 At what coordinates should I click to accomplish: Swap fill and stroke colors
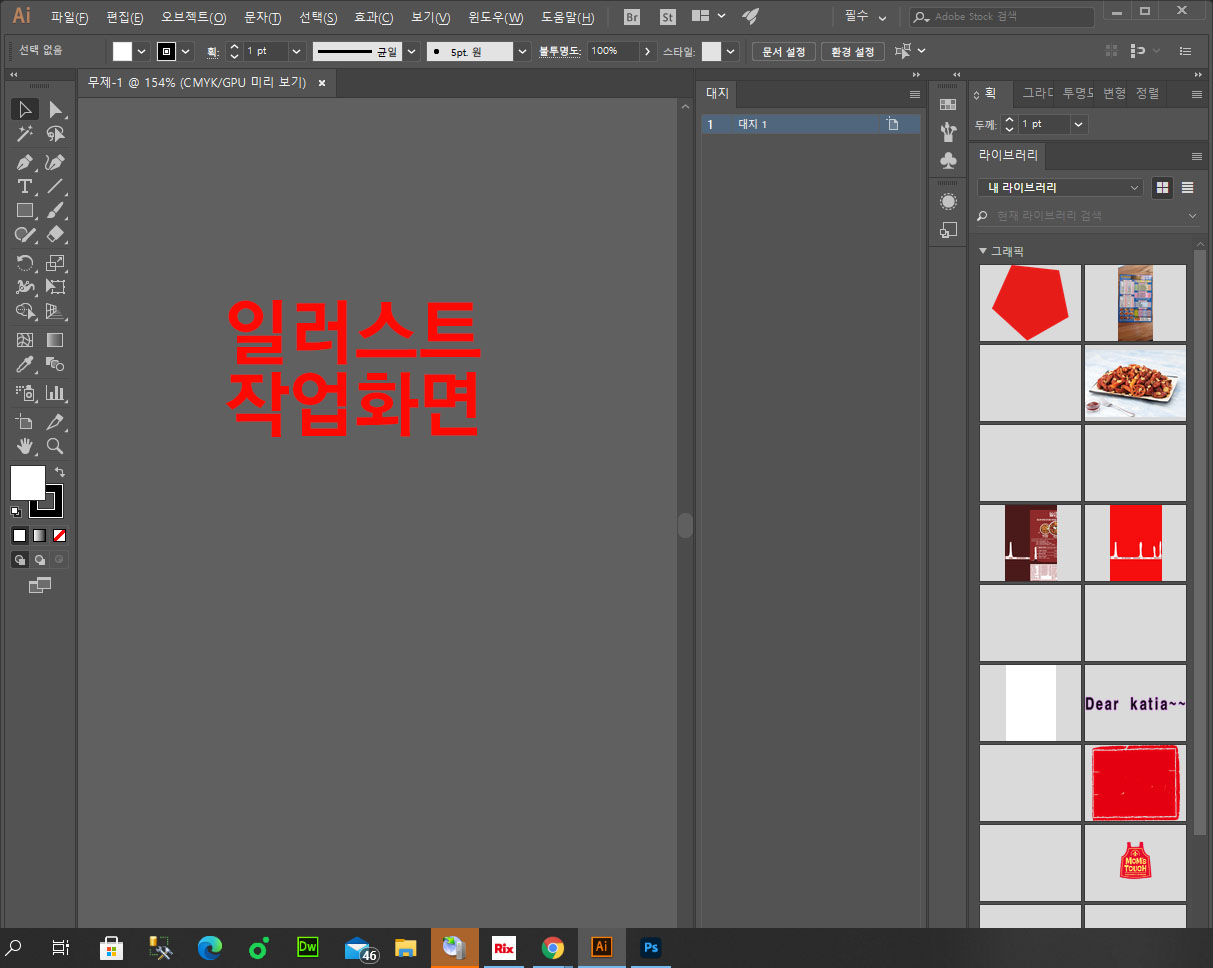point(59,471)
